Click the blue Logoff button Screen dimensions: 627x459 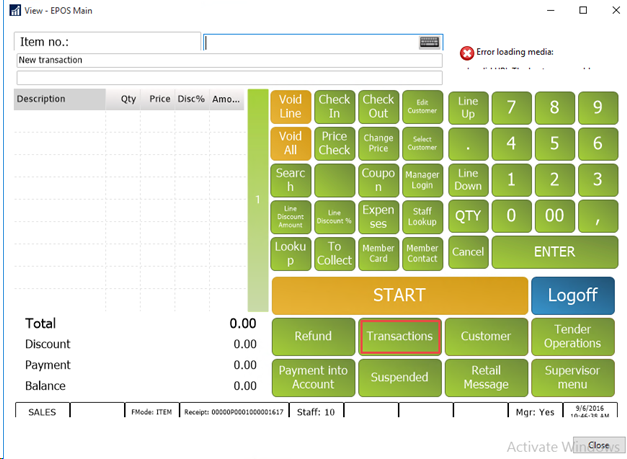point(572,296)
